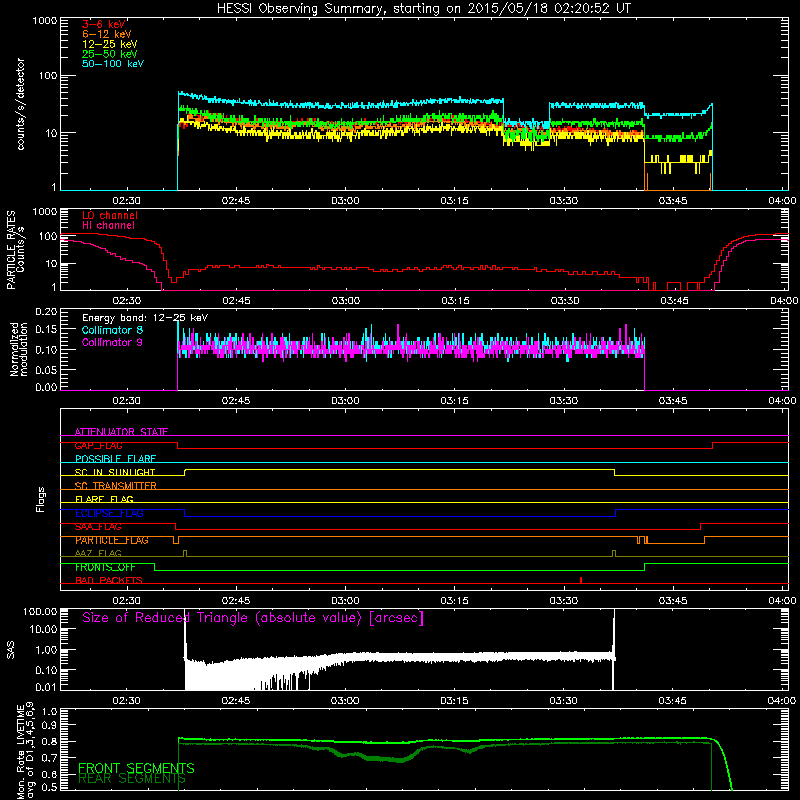Select the green FRONTS_OFF label
The height and width of the screenshot is (800, 800).
[x=105, y=567]
